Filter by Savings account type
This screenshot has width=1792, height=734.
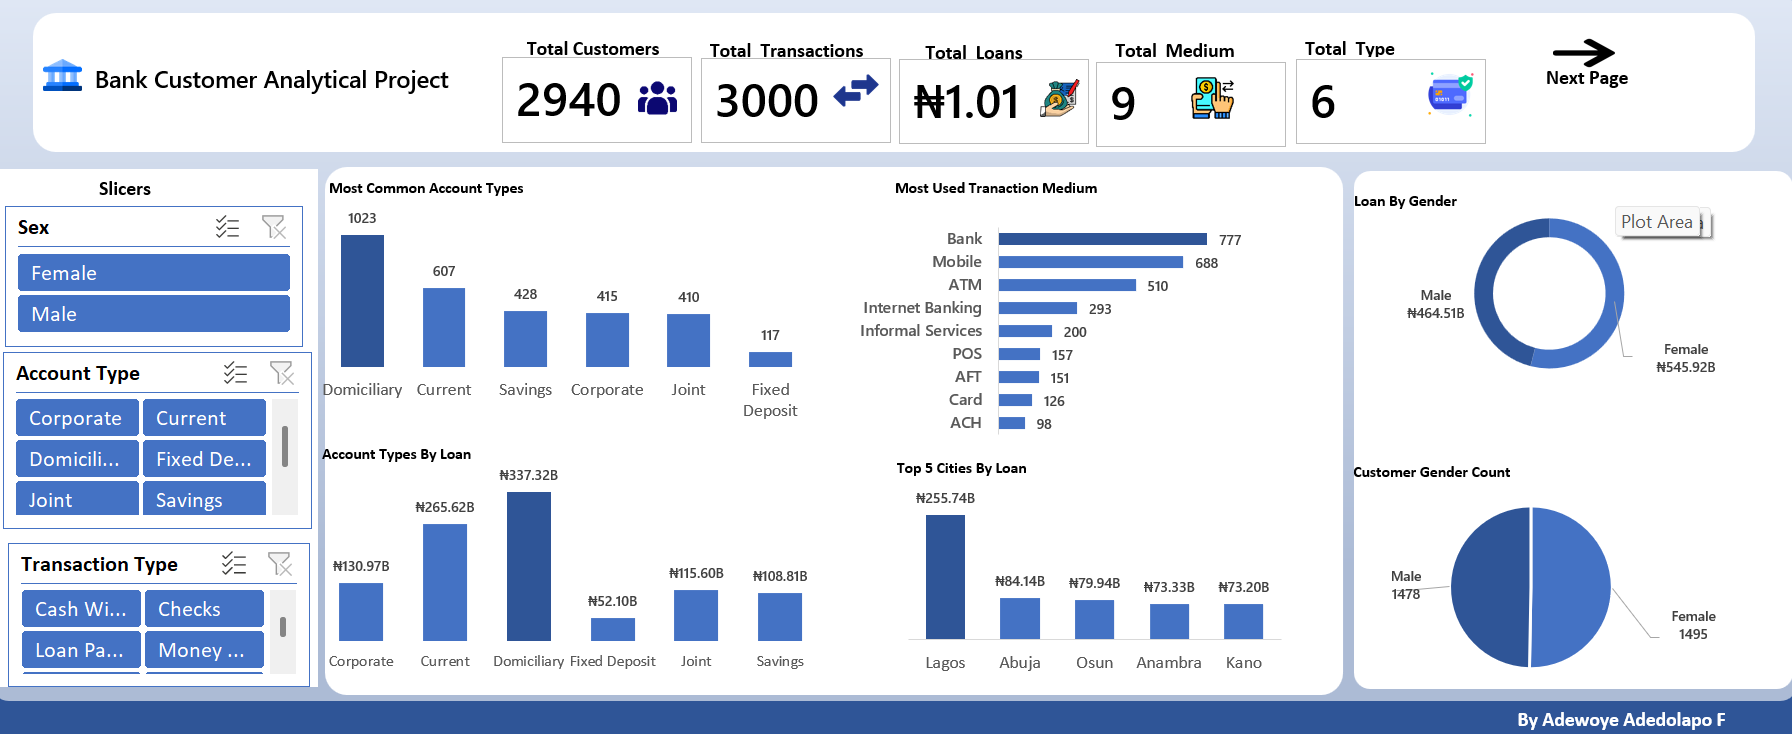(204, 498)
